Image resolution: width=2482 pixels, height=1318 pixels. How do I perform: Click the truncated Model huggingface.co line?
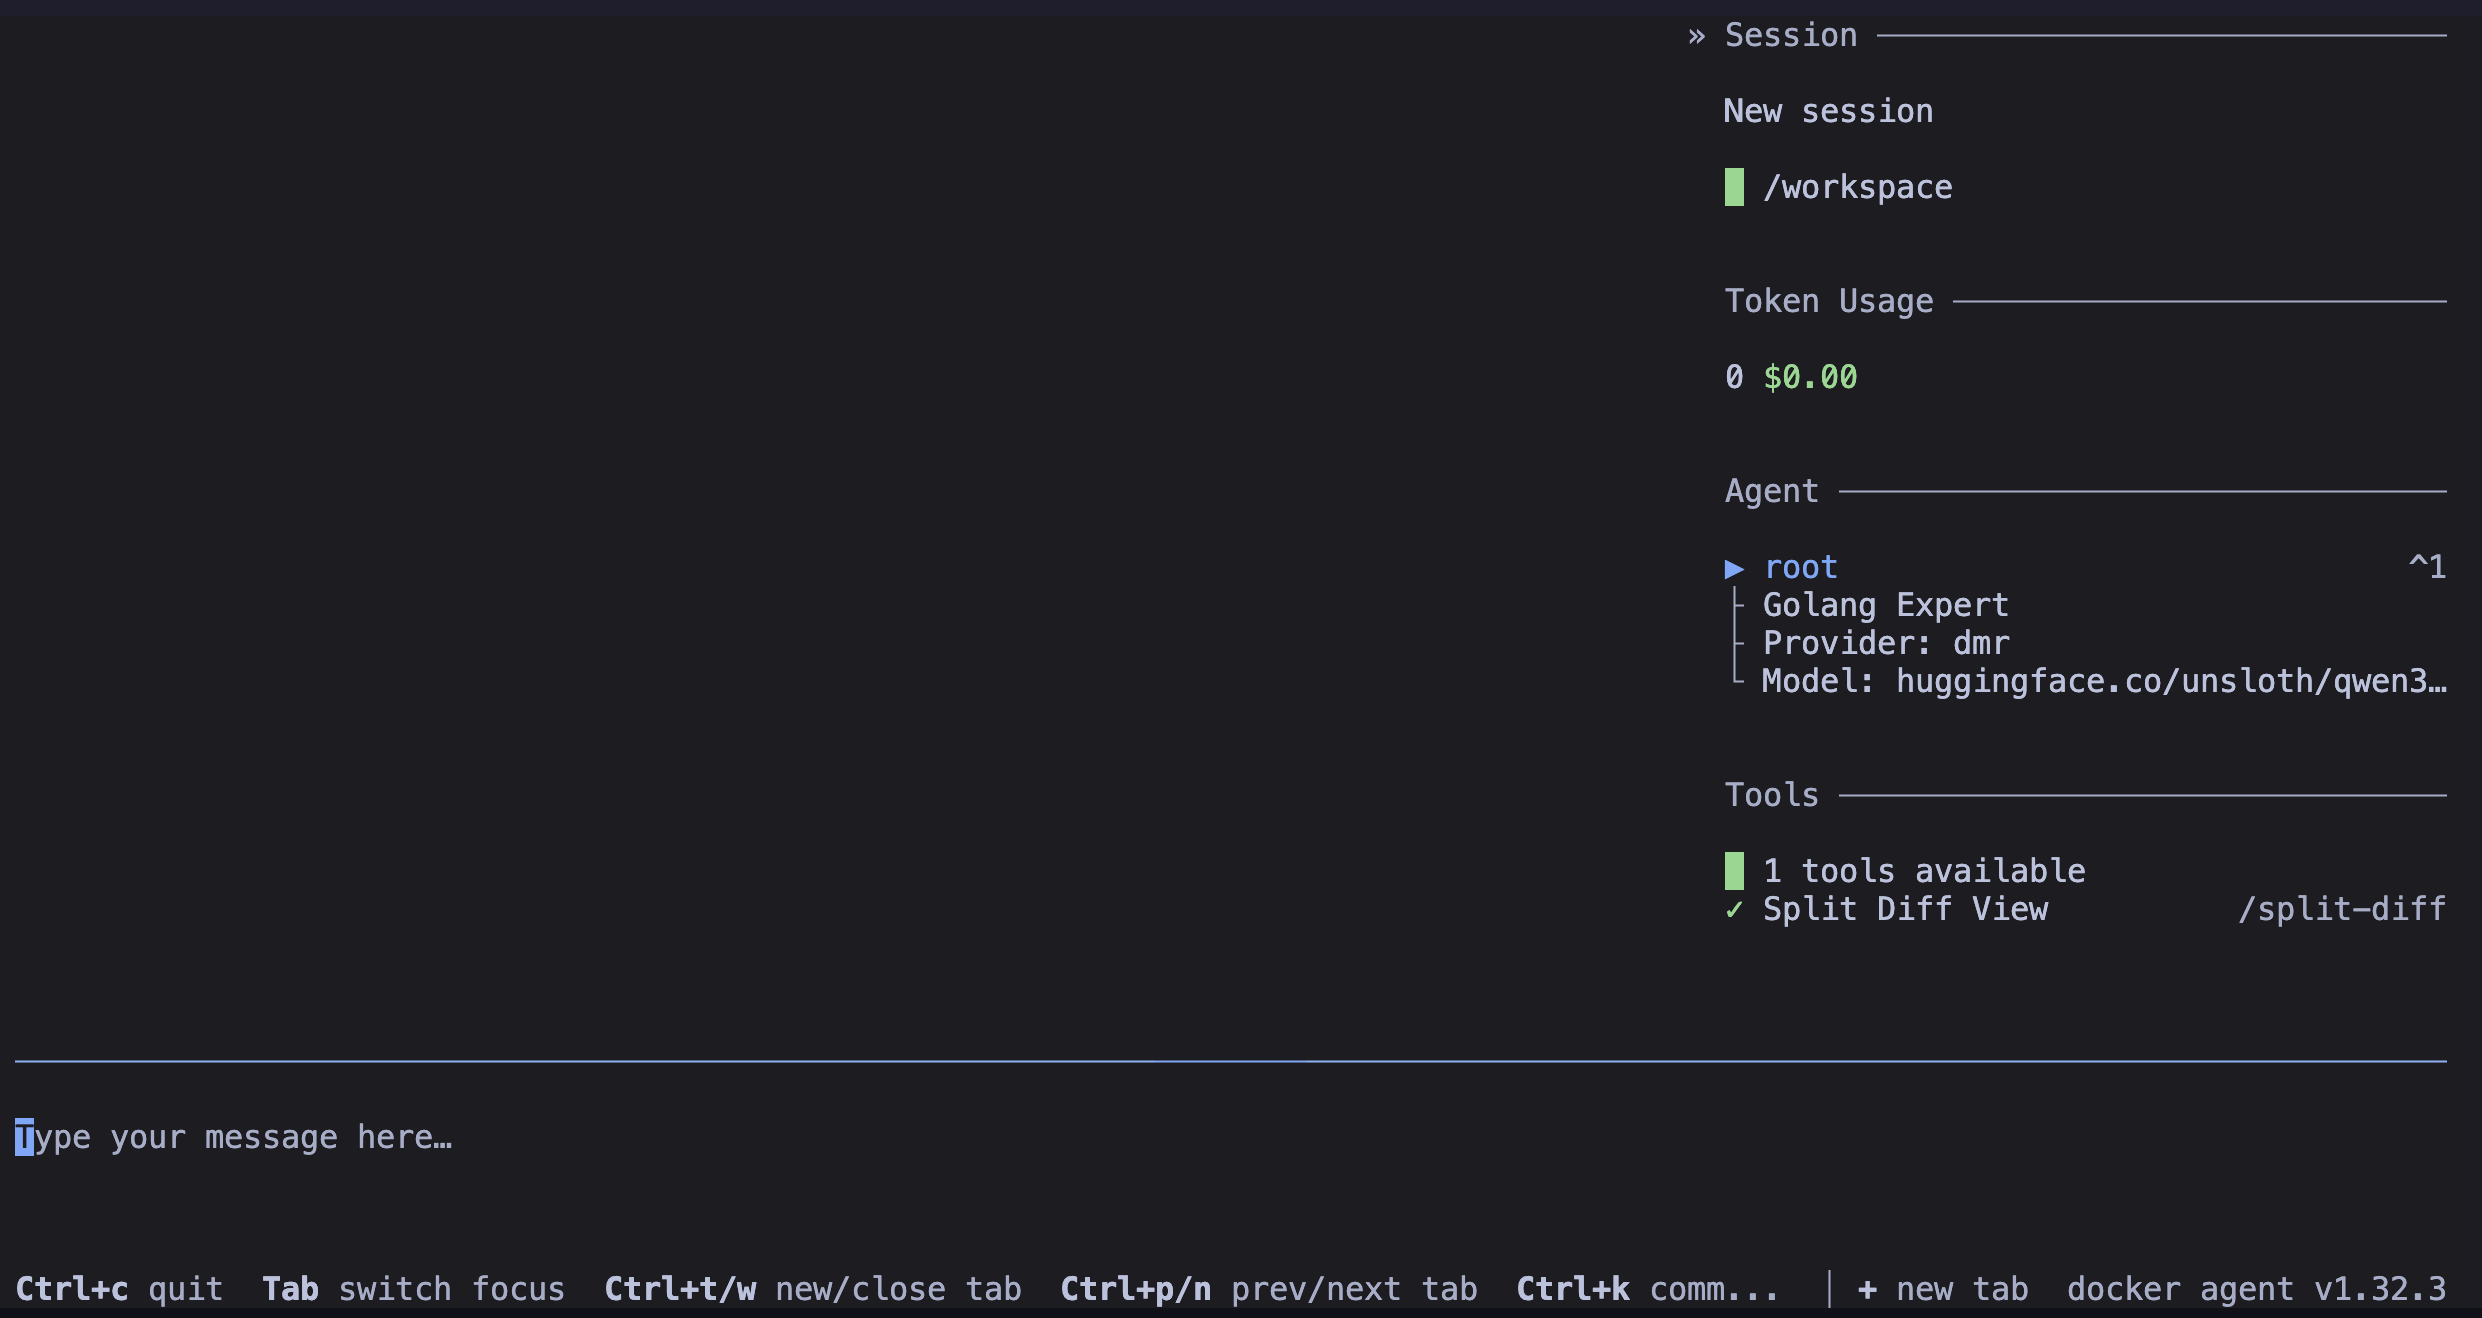[x=2104, y=681]
